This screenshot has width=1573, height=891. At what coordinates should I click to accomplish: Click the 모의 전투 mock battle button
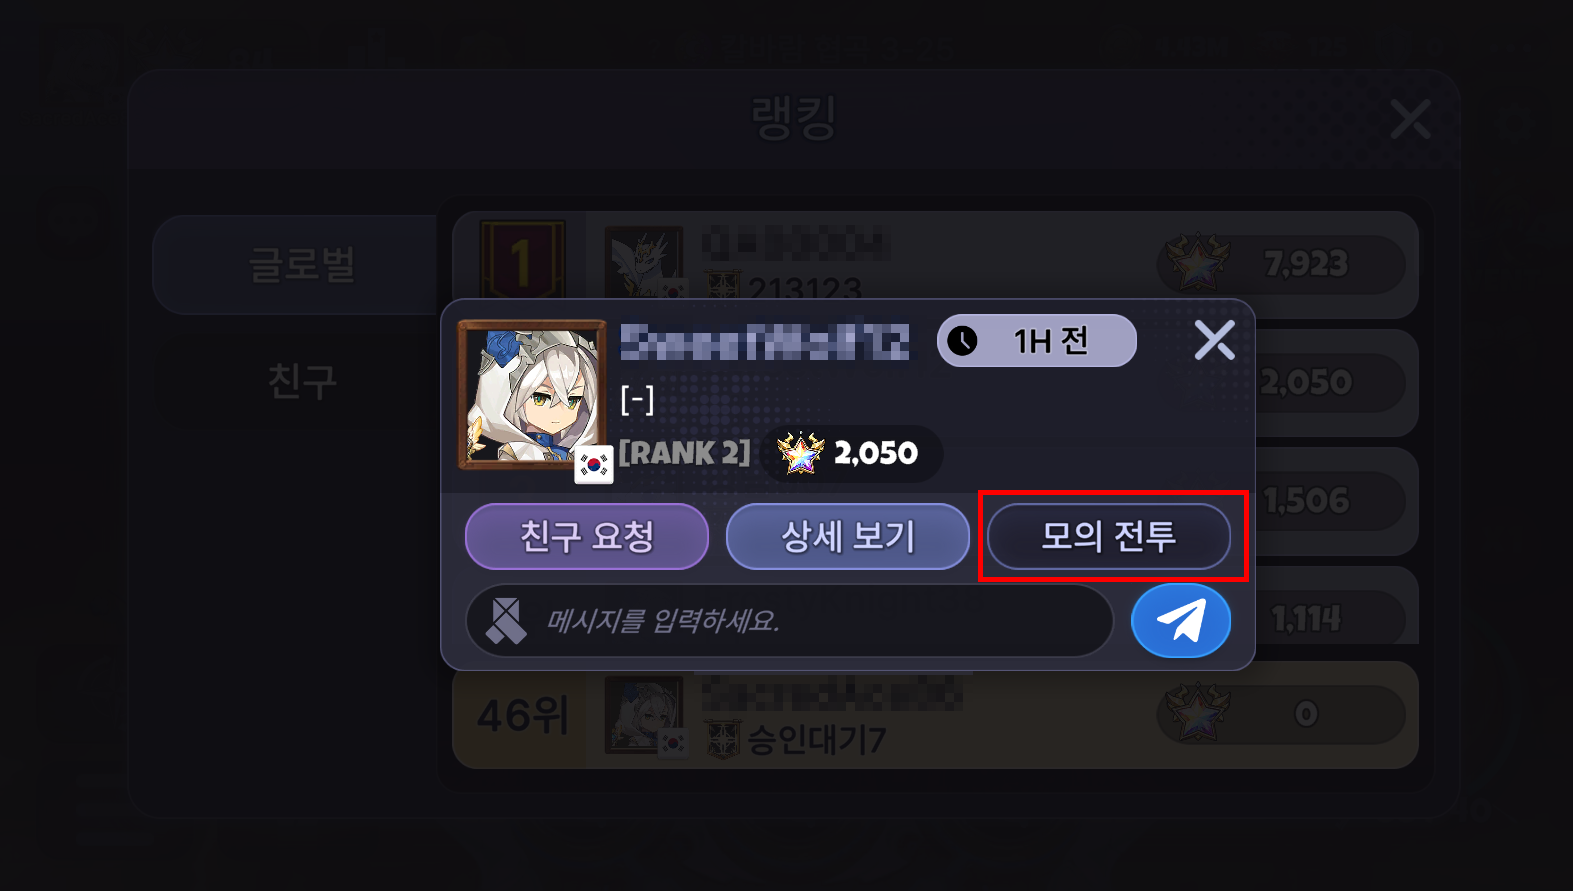(x=1108, y=536)
